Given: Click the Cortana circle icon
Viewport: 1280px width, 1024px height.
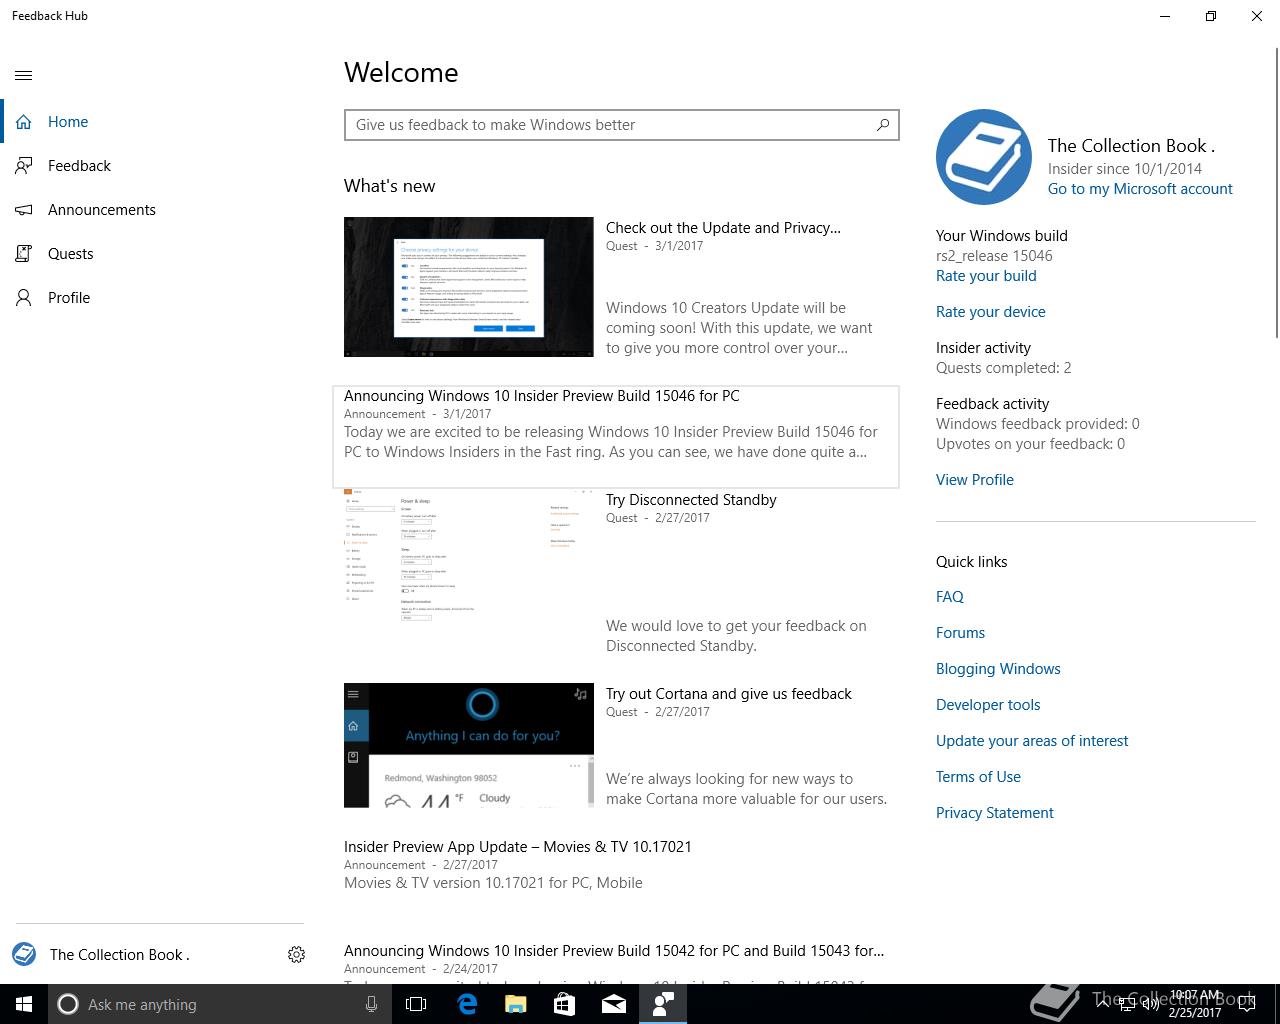Looking at the screenshot, I should tap(68, 1004).
